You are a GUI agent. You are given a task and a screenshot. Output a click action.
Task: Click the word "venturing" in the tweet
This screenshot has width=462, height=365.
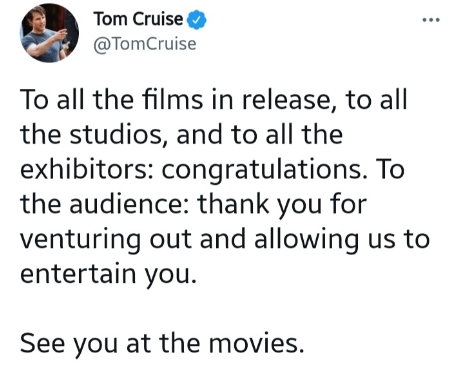80,239
